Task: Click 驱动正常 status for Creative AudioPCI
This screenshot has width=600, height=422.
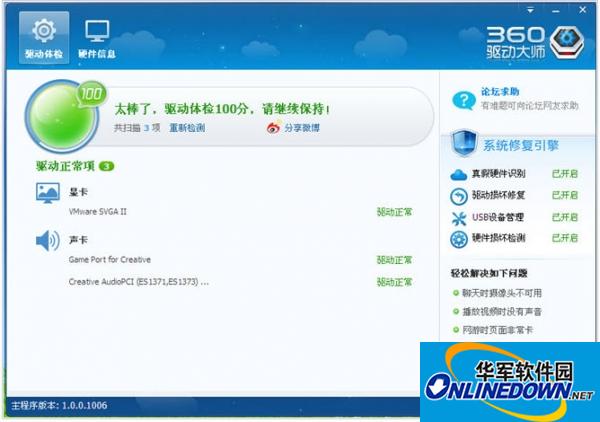Action: coord(395,282)
